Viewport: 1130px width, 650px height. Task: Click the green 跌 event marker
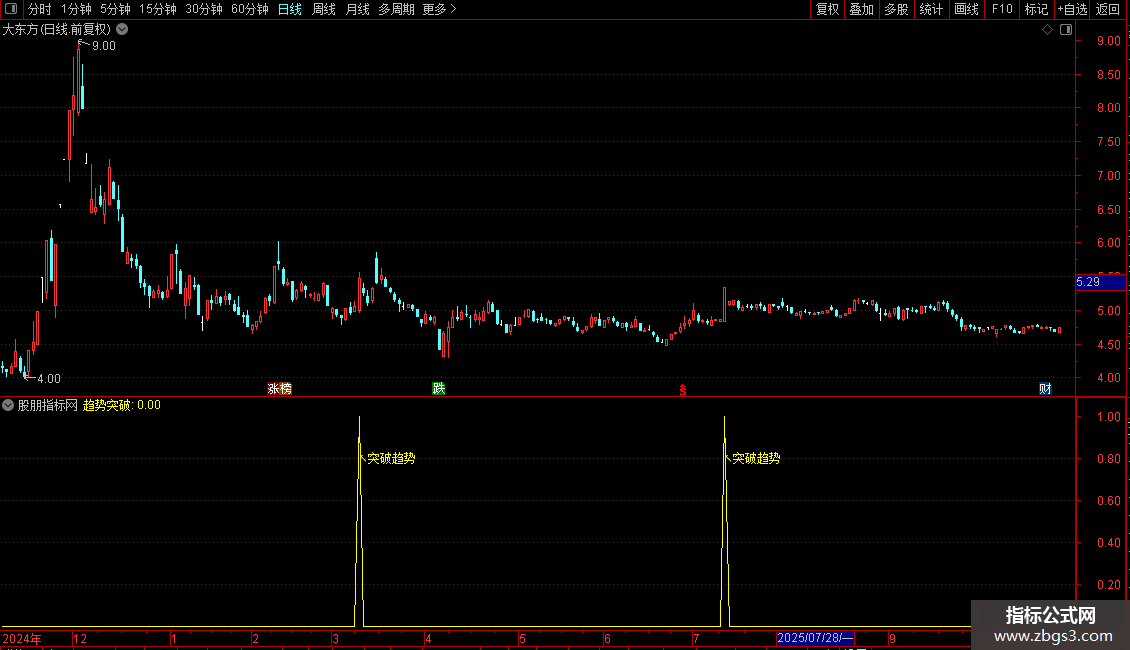click(438, 388)
